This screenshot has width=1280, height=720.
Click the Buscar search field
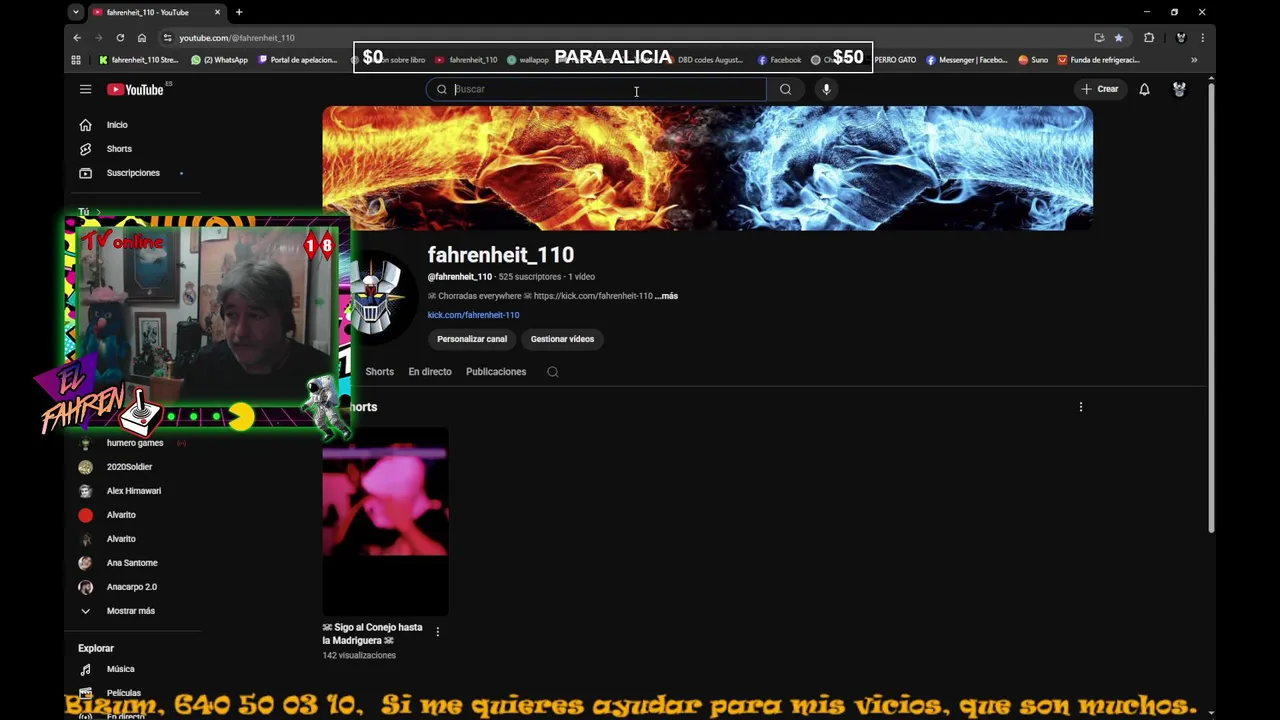(x=596, y=89)
